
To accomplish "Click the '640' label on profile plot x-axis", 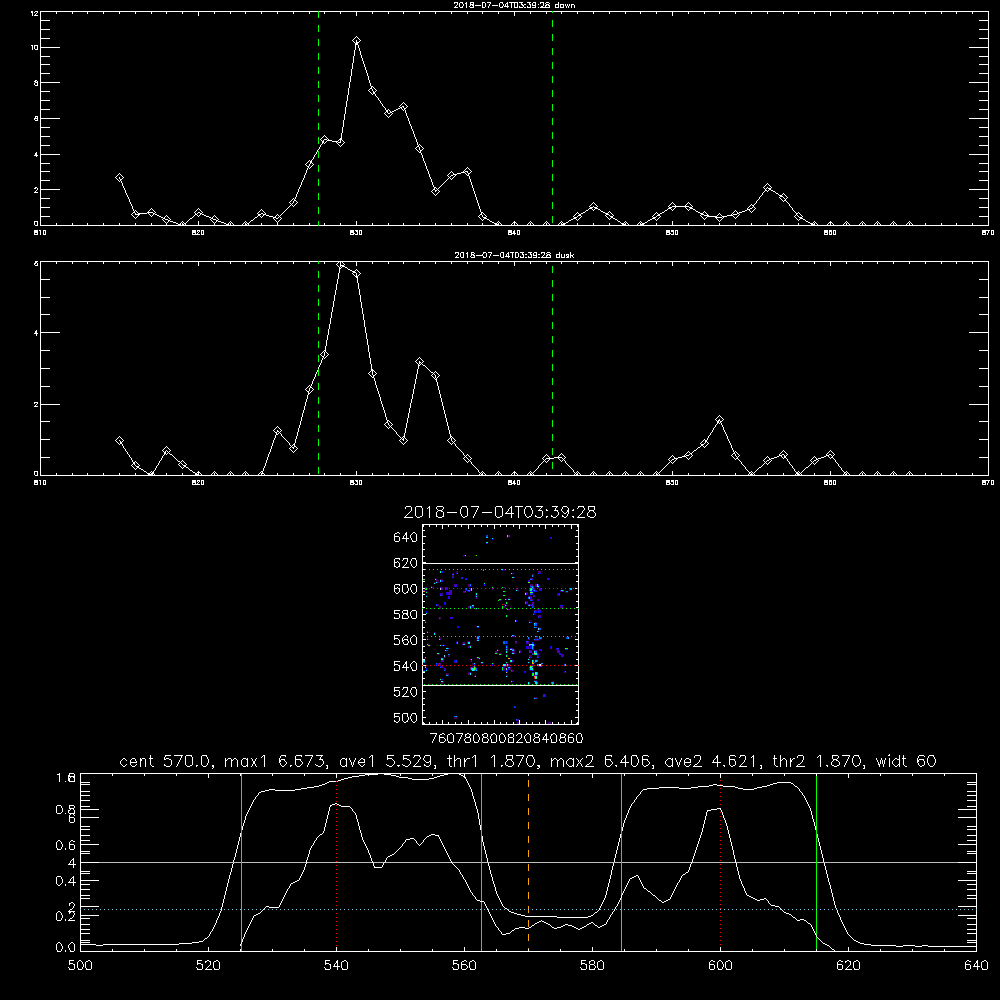I will 976,966.
